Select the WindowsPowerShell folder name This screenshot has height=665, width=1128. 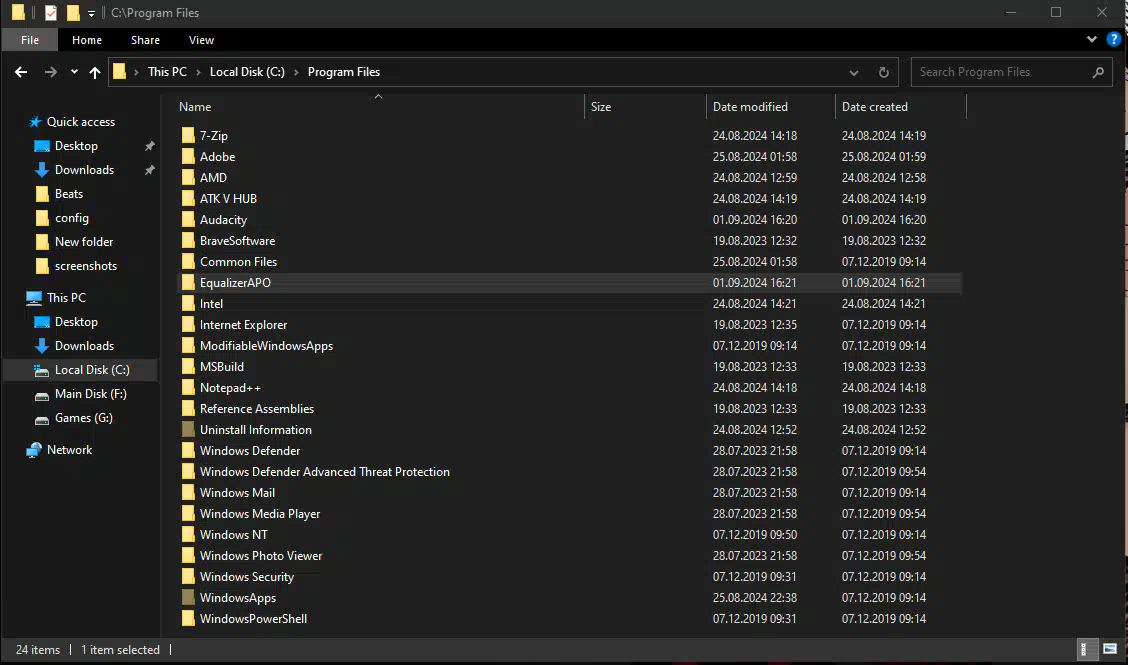point(253,618)
